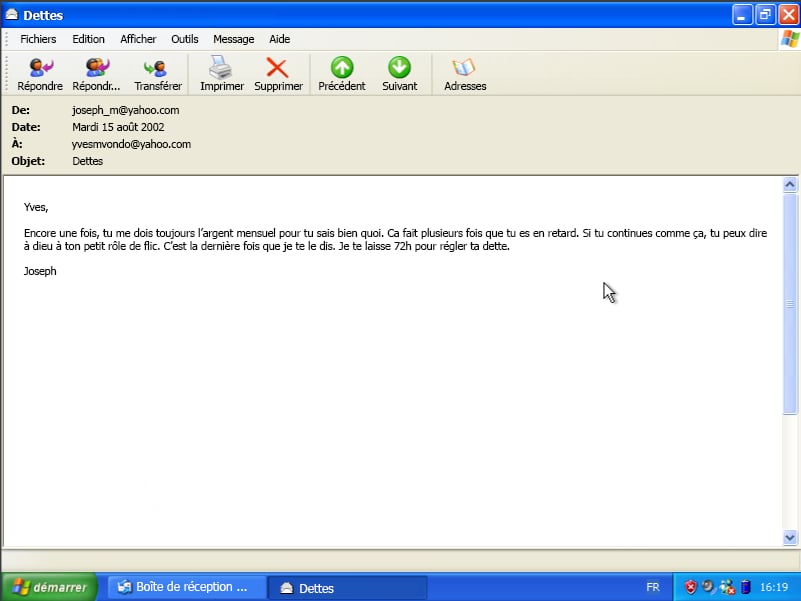Click the red security shield tray icon

coord(691,587)
